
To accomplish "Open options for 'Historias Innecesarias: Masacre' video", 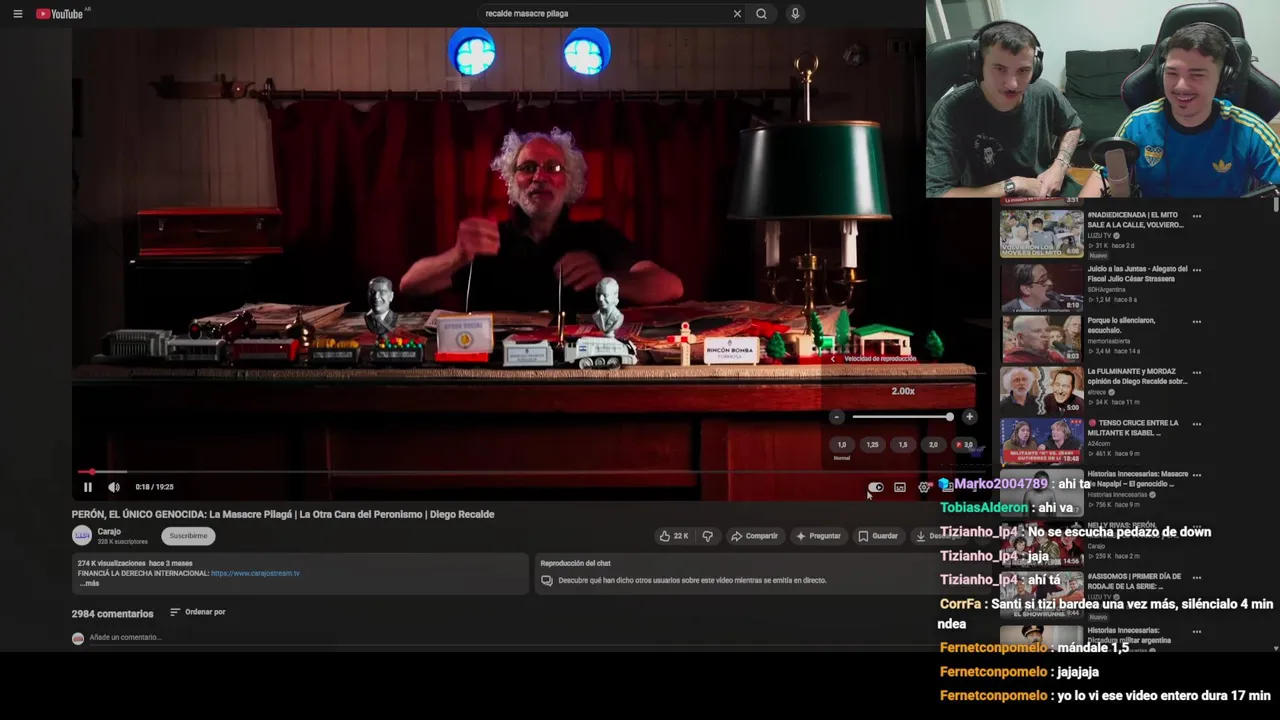I will pyautogui.click(x=1196, y=475).
